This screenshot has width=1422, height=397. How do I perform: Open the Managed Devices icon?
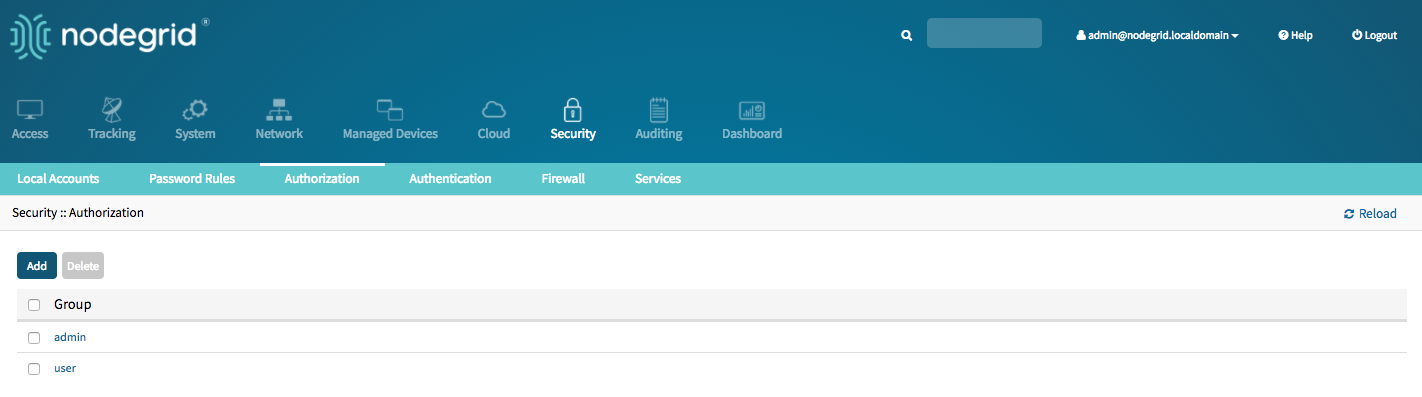pos(390,109)
